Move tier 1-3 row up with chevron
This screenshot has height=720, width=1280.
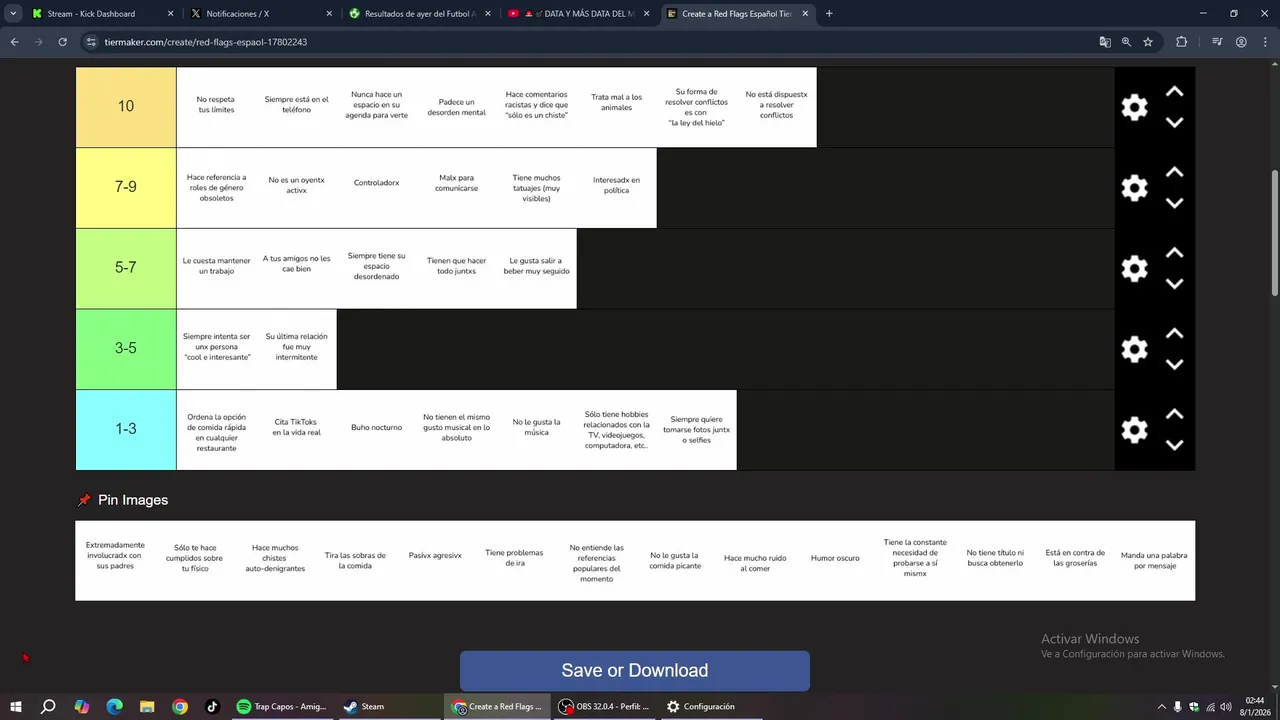tap(1175, 414)
